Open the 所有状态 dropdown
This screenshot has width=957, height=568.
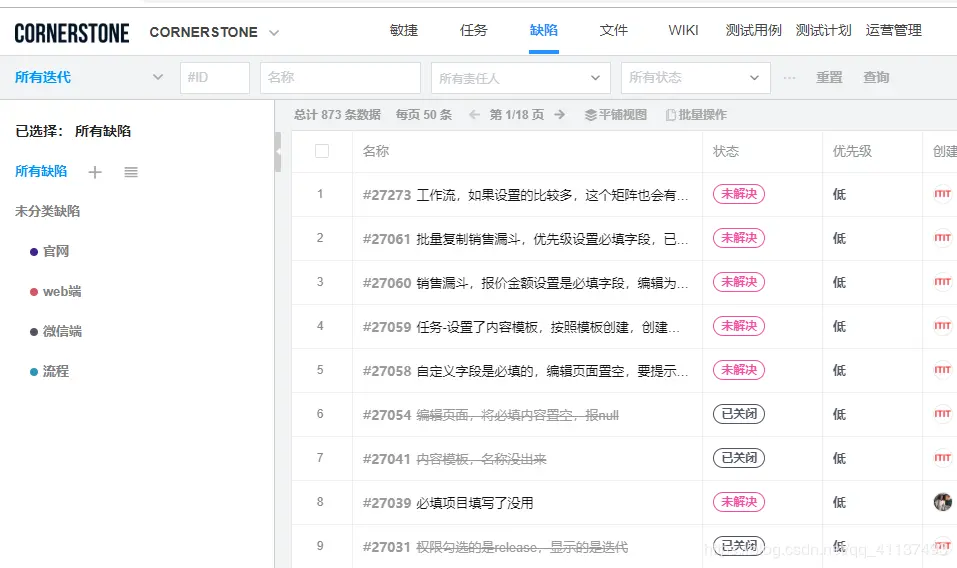[x=696, y=78]
